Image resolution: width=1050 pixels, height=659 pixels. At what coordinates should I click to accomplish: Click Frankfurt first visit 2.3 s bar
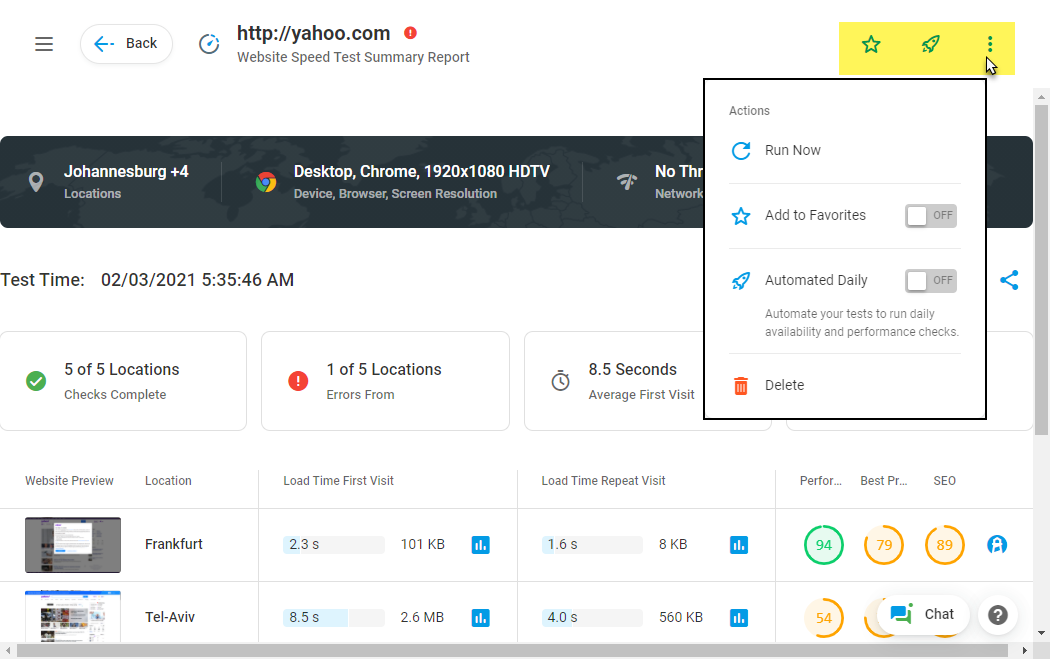pyautogui.click(x=333, y=544)
